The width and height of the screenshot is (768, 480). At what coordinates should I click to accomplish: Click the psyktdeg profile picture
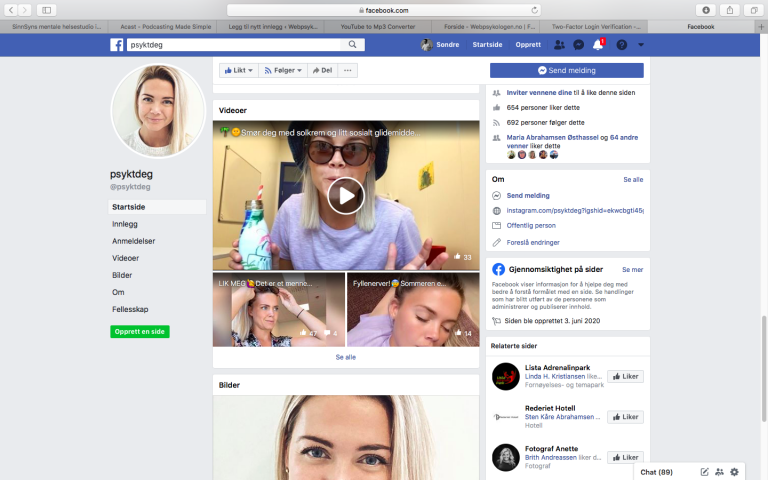[x=158, y=111]
